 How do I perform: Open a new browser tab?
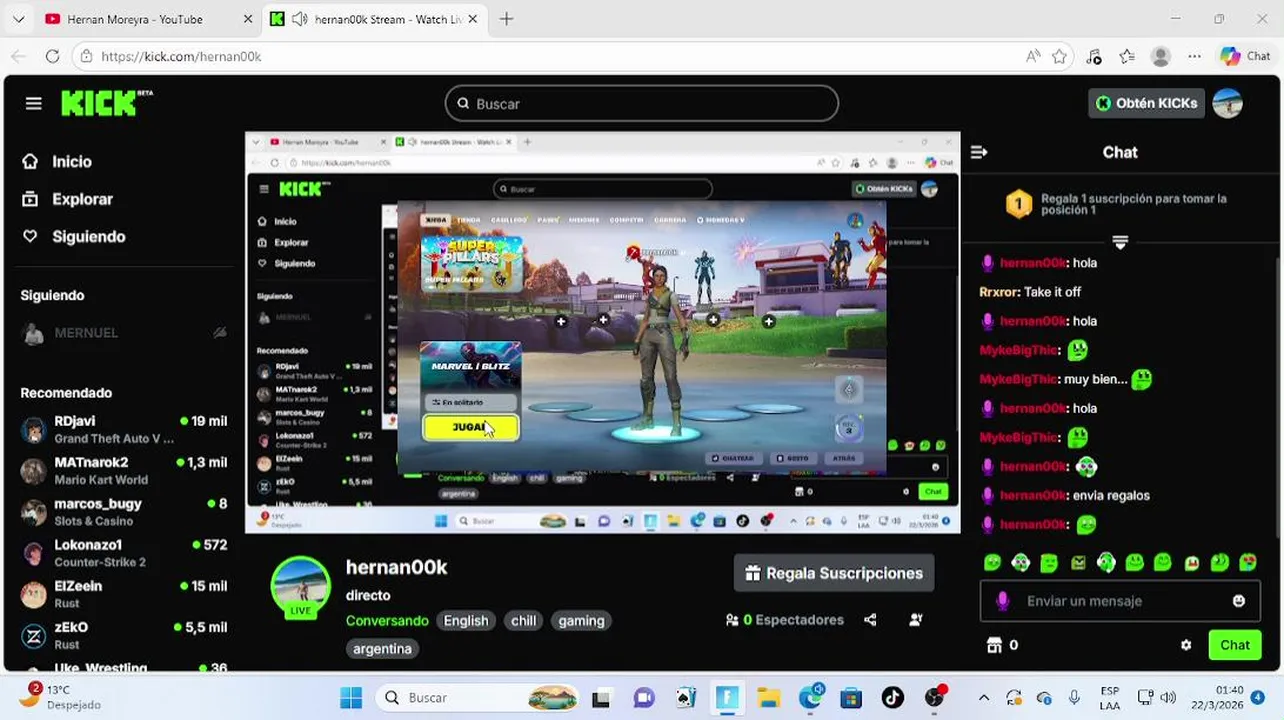pos(507,19)
